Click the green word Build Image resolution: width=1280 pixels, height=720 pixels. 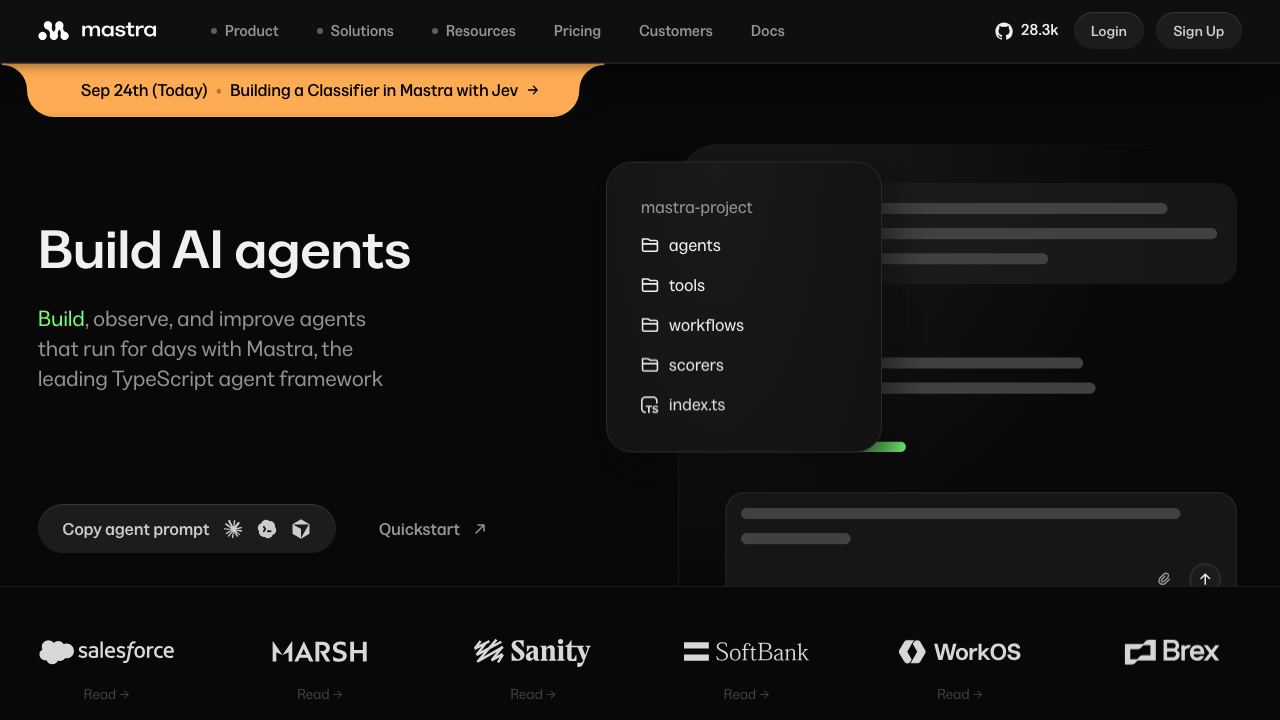coord(61,319)
